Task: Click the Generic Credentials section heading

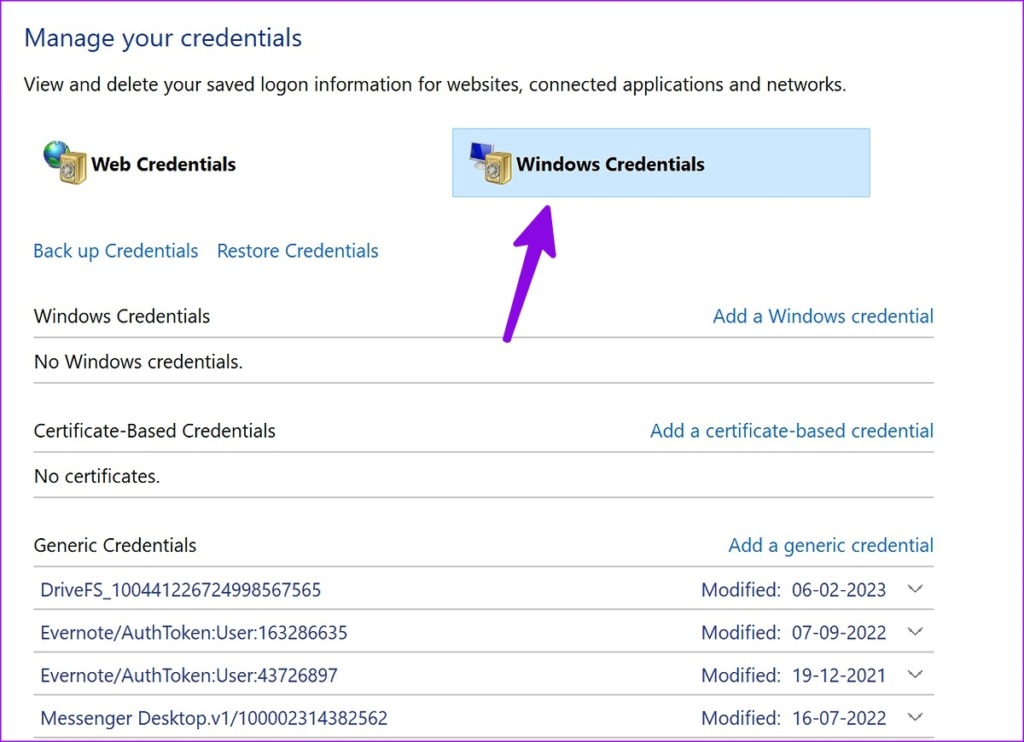Action: tap(115, 545)
